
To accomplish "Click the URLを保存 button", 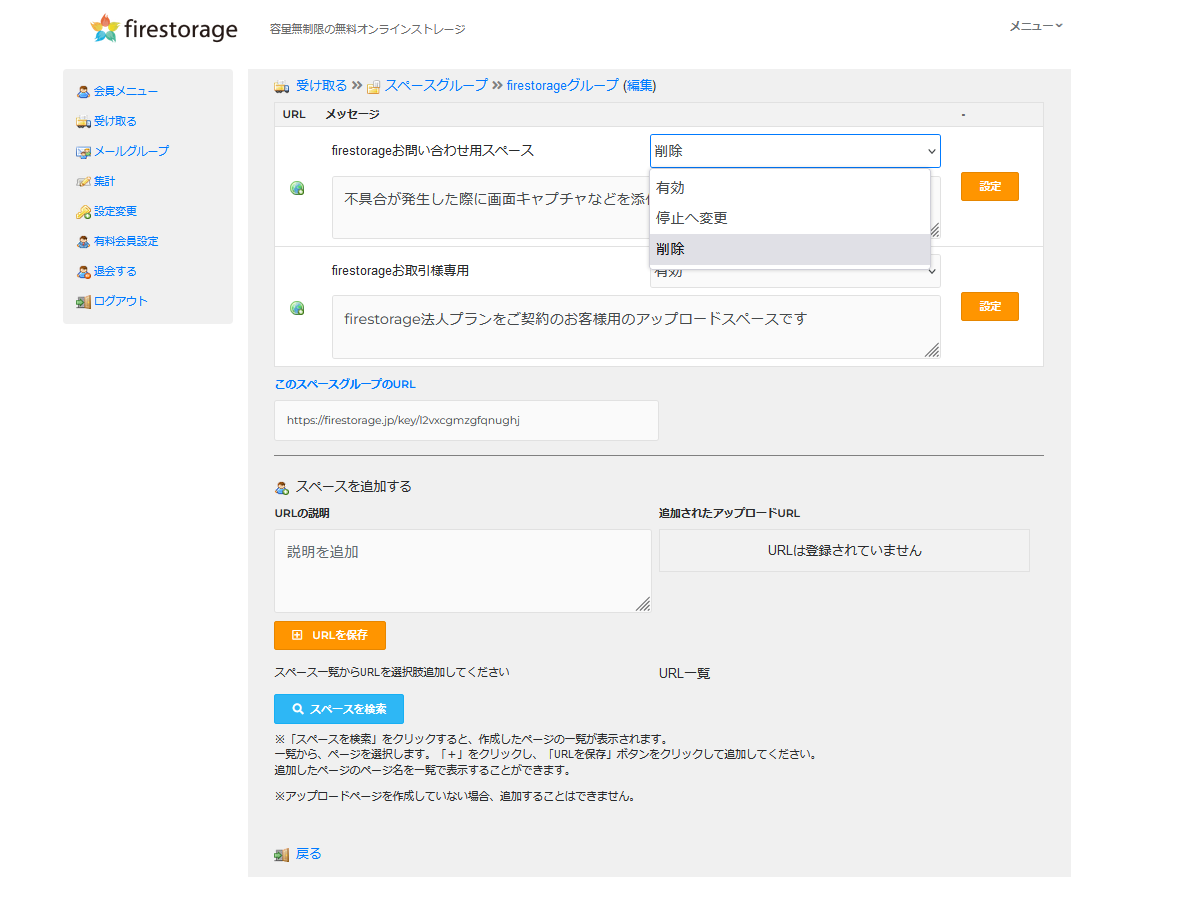I will coord(330,635).
